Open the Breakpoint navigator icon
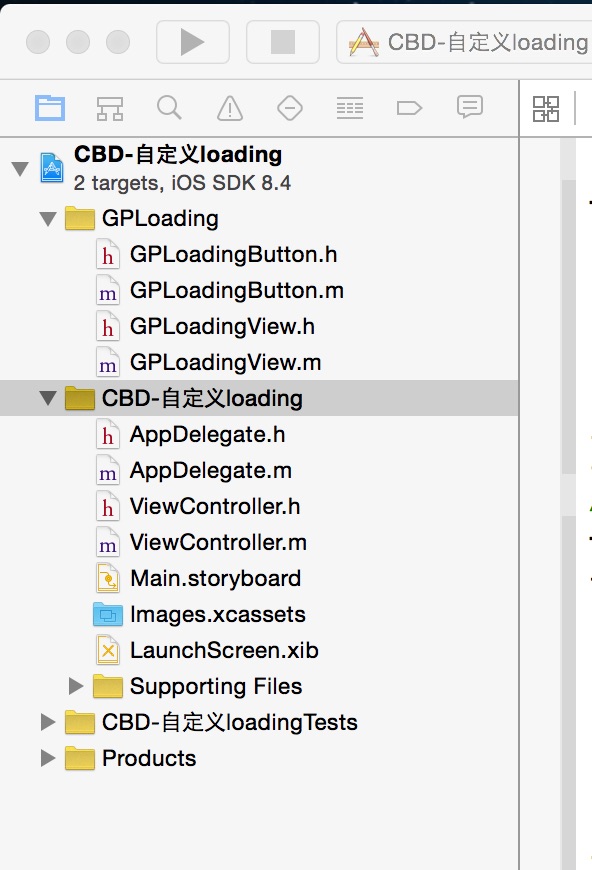 pyautogui.click(x=409, y=108)
